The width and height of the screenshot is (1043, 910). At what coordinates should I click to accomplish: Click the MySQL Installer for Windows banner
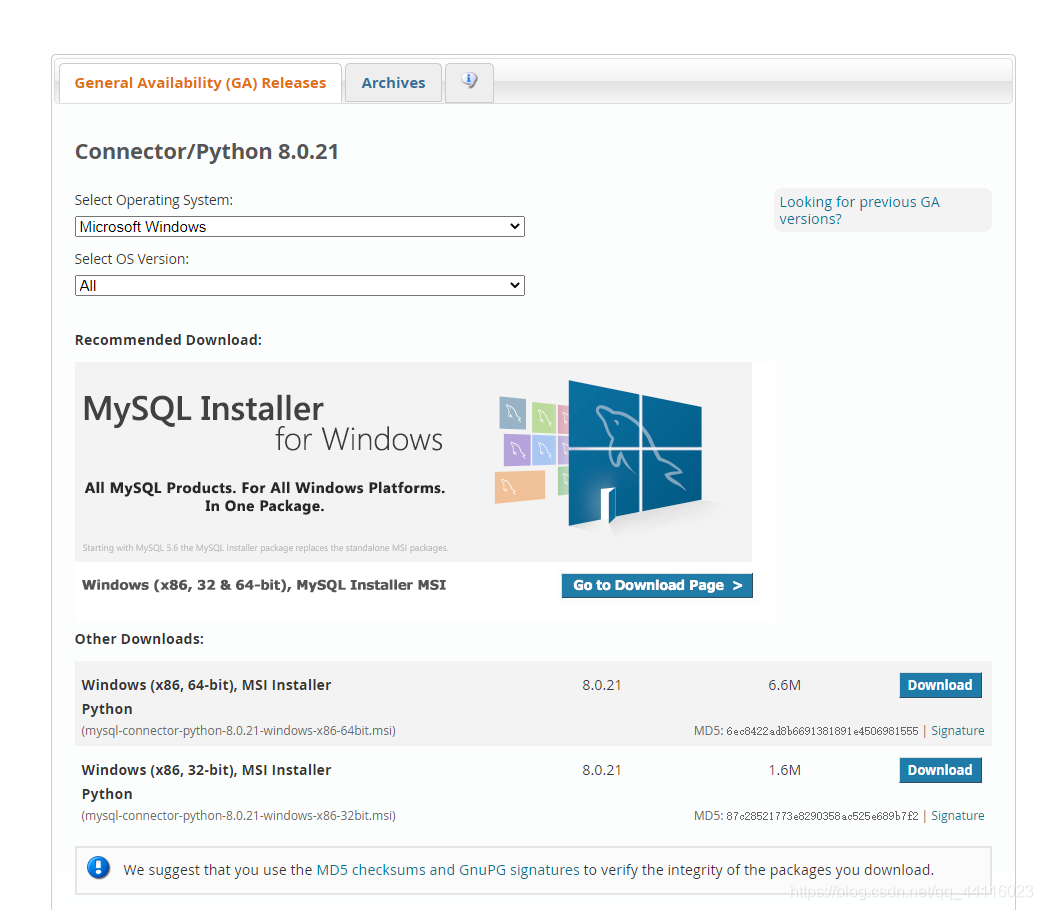coord(413,462)
